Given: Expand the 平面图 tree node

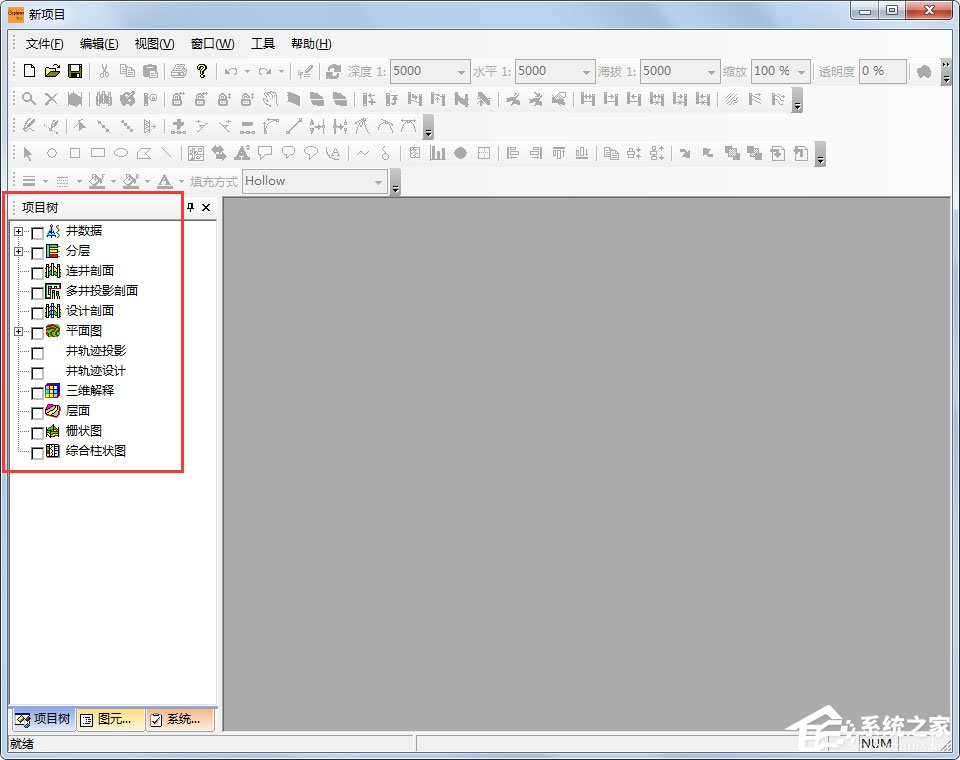Looking at the screenshot, I should tap(18, 331).
